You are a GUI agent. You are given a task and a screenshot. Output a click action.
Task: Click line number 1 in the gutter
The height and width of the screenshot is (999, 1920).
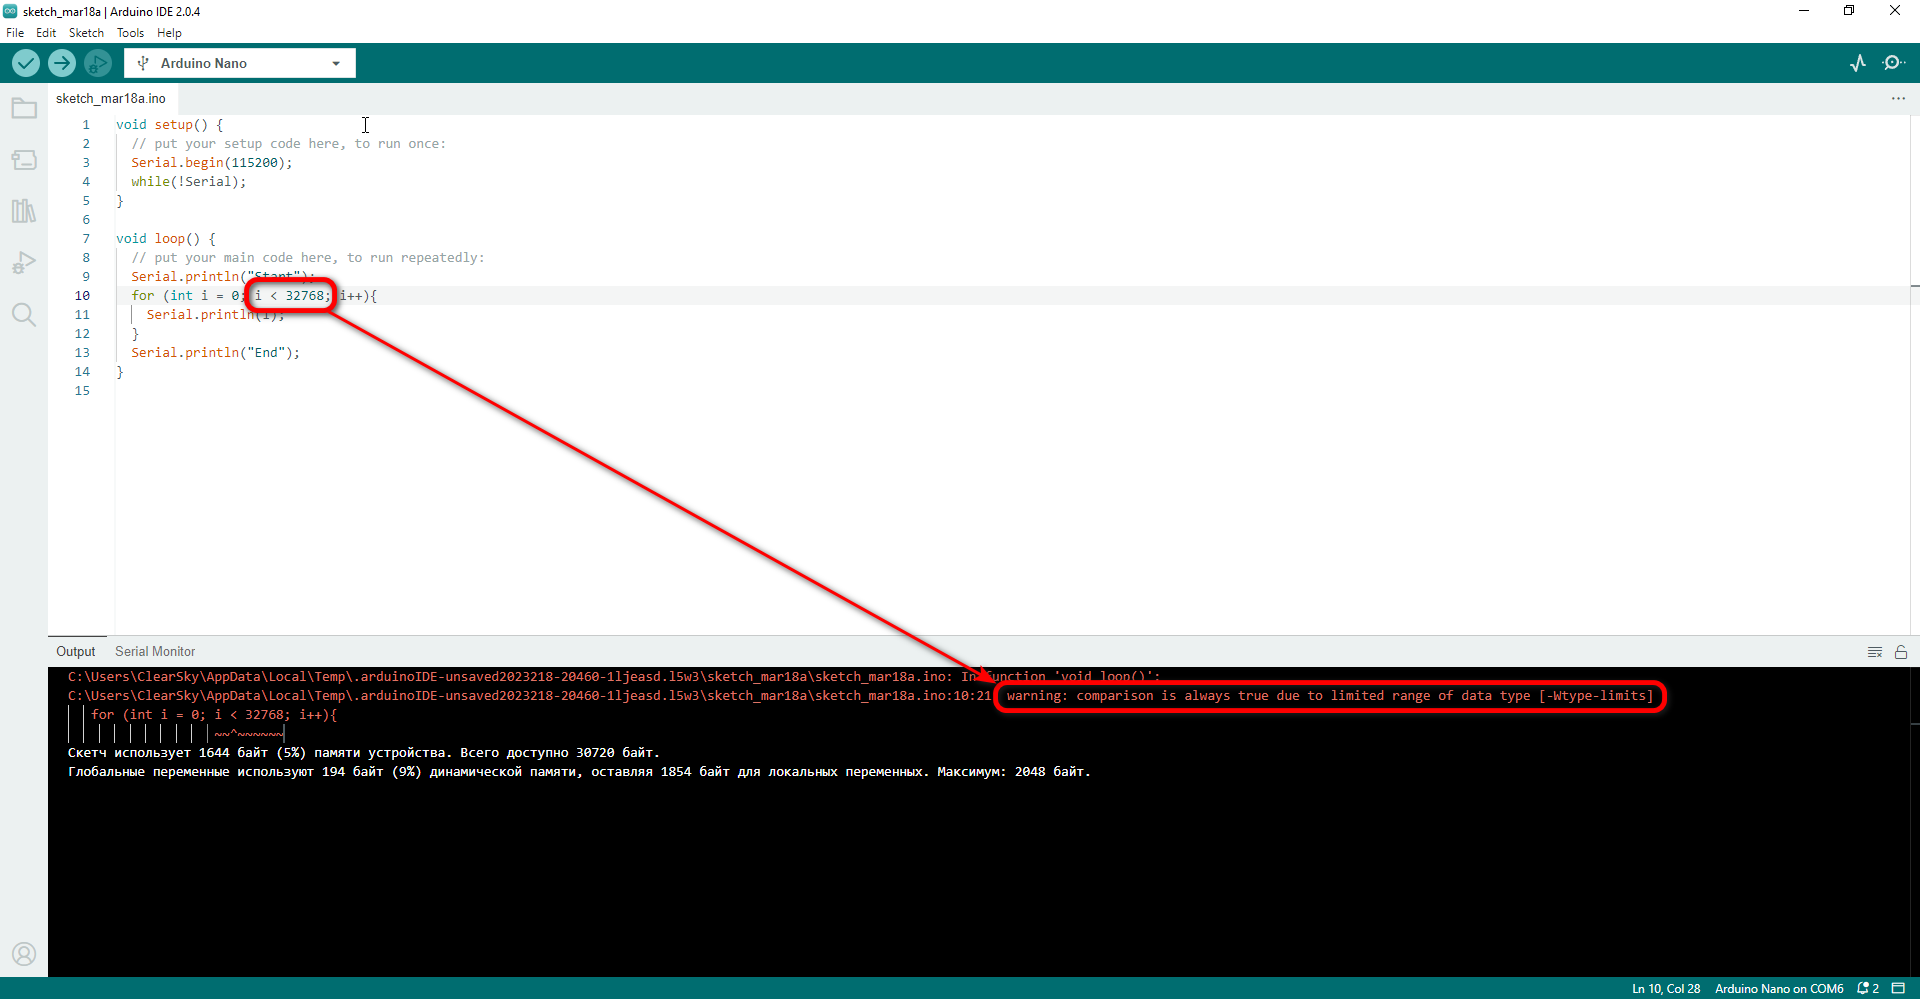point(86,125)
